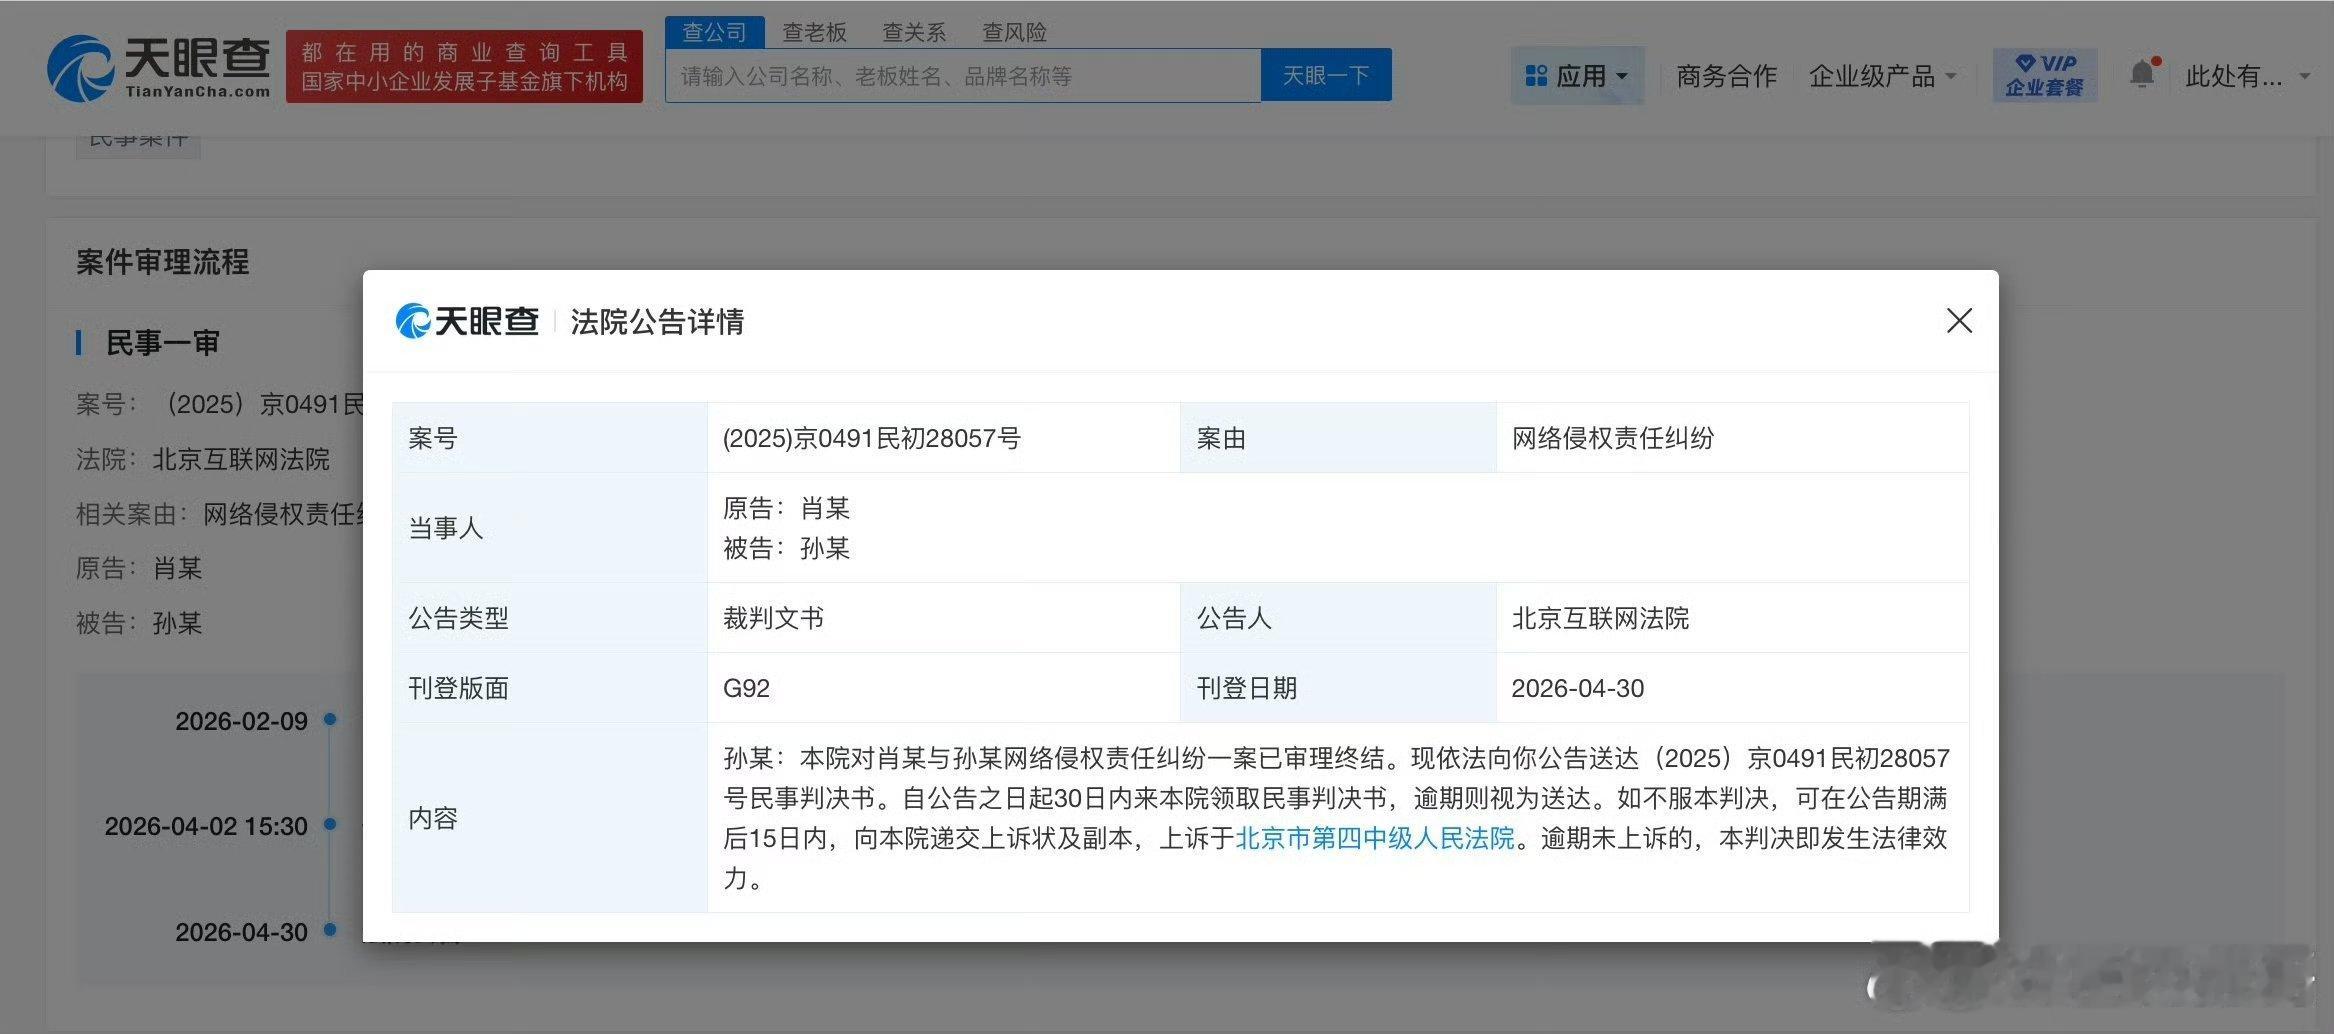Click the timeline dot next to 2026-04-02 15:30
The image size is (2334, 1034).
point(328,824)
